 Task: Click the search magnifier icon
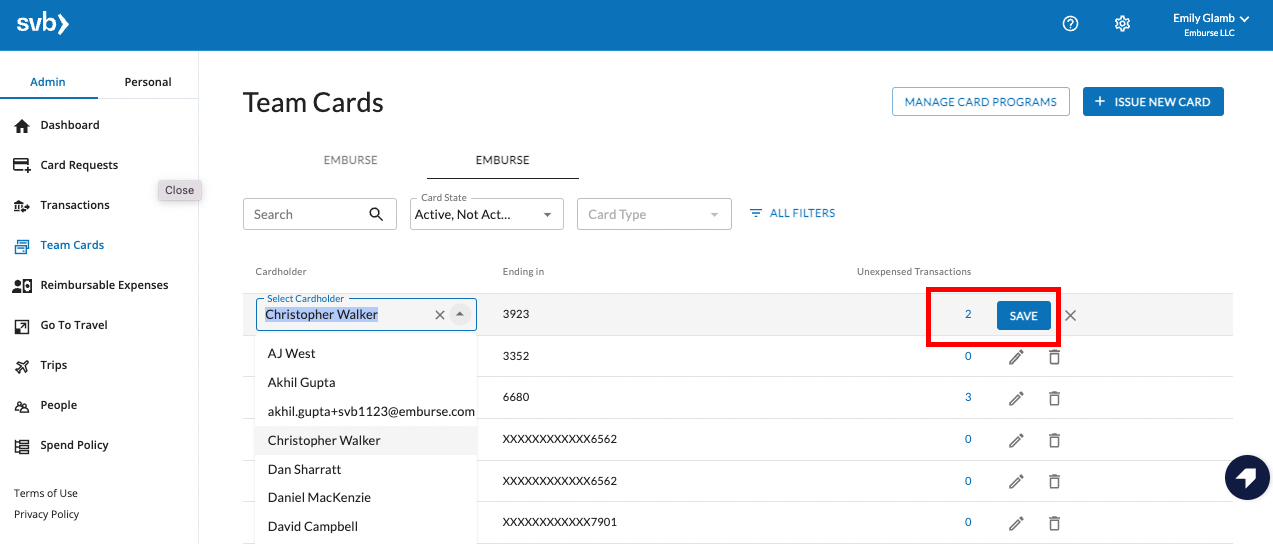tap(376, 214)
